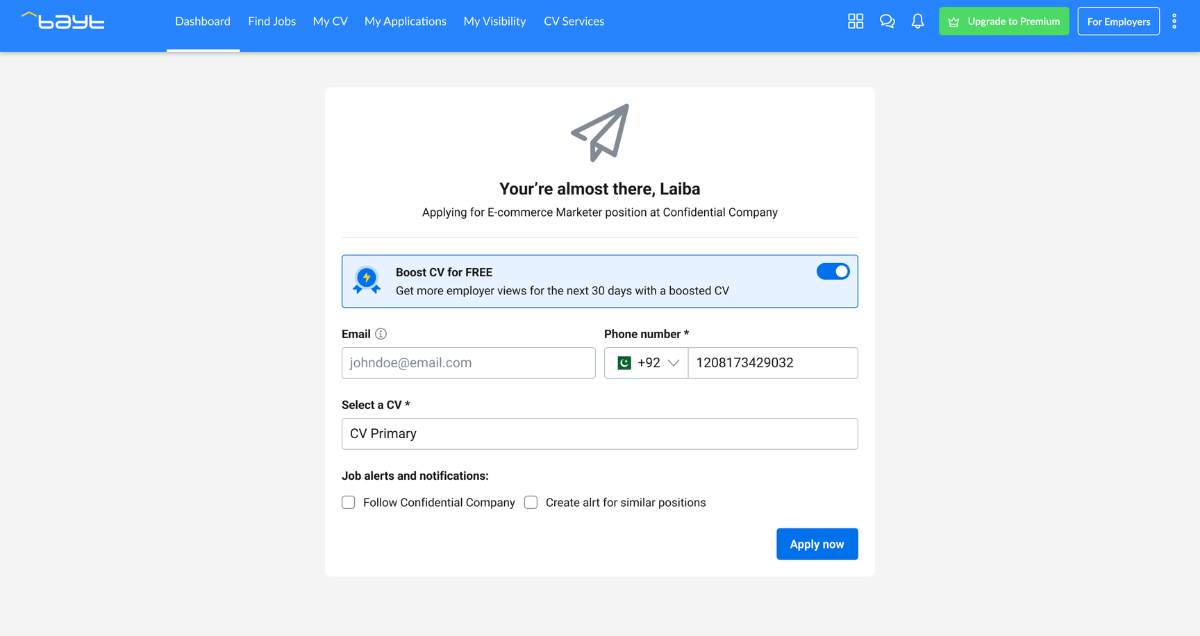1200x636 pixels.
Task: Go to Find Jobs tab
Action: 272,21
